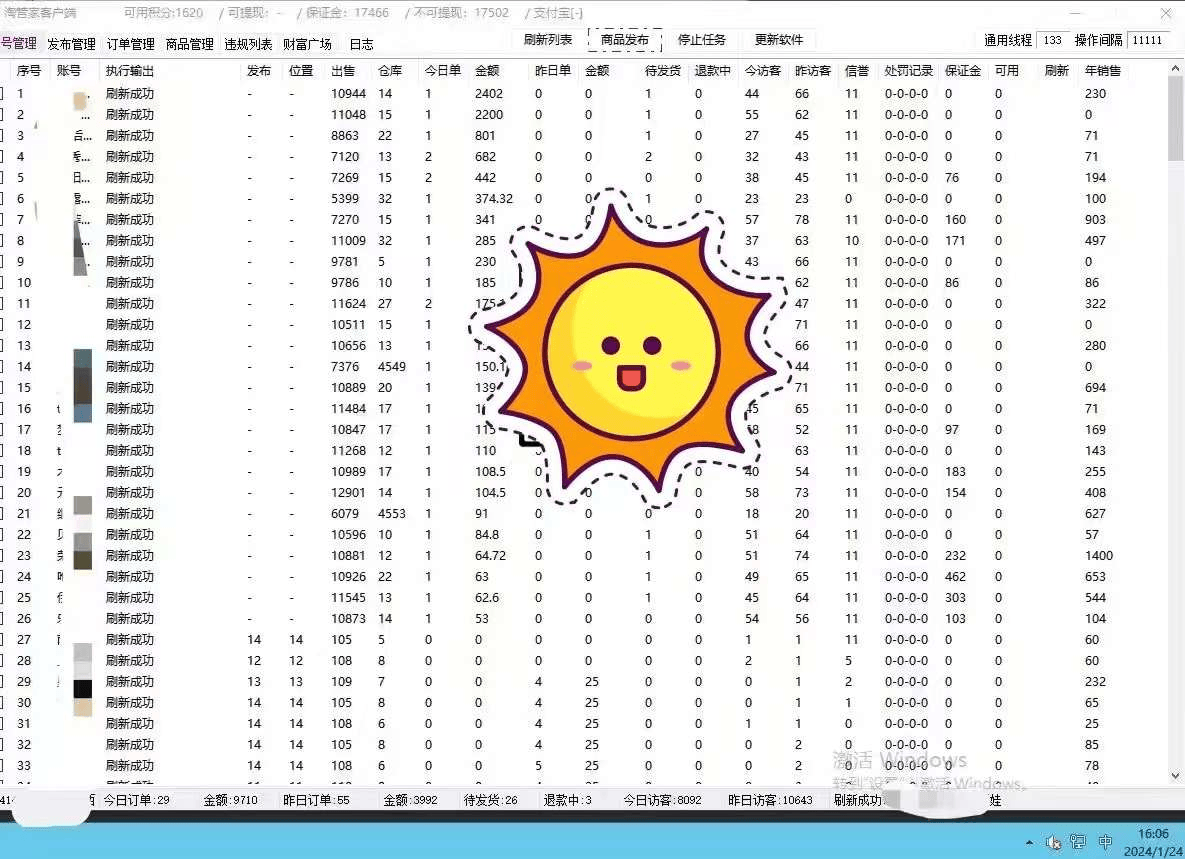Select the 374.32 amount cell
This screenshot has width=1185, height=859.
(494, 199)
